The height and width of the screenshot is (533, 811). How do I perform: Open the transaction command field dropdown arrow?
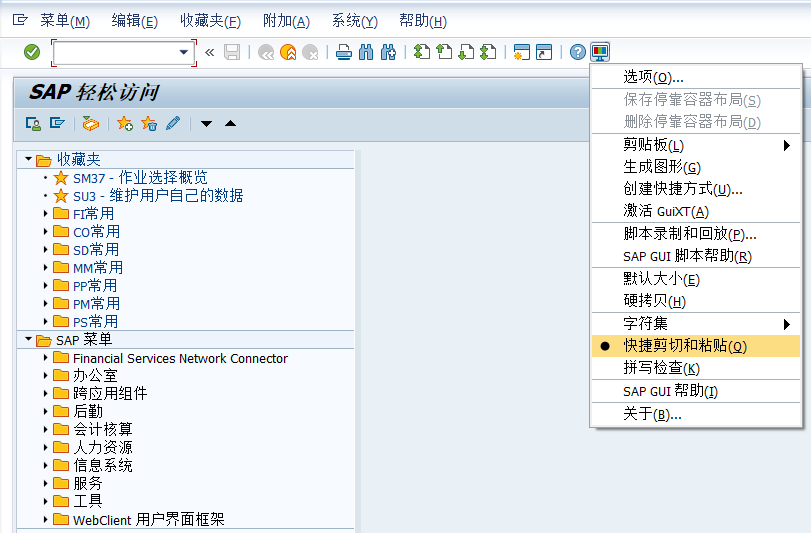click(183, 52)
